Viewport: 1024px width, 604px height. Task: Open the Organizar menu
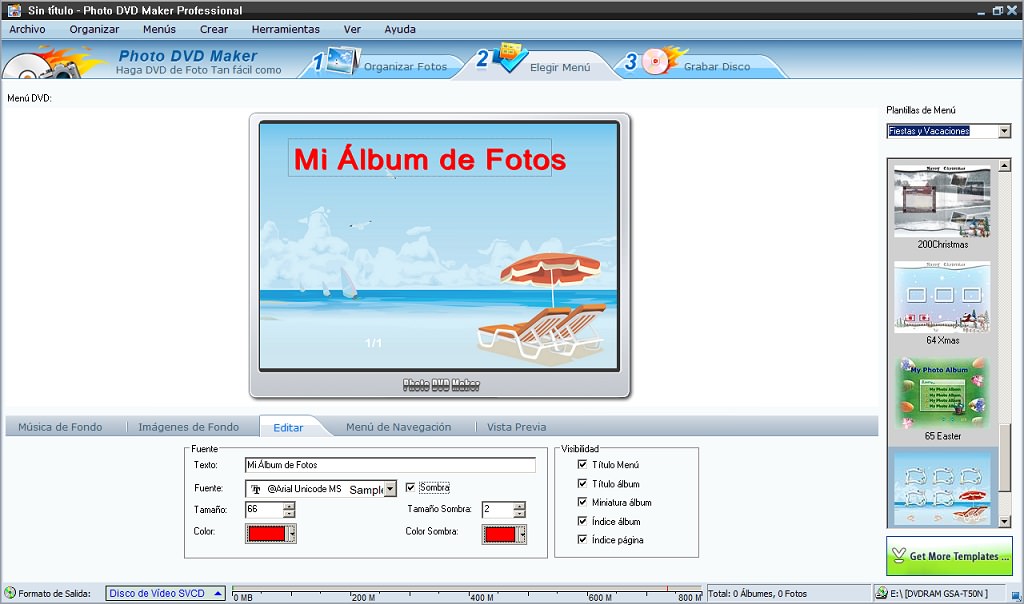(94, 29)
